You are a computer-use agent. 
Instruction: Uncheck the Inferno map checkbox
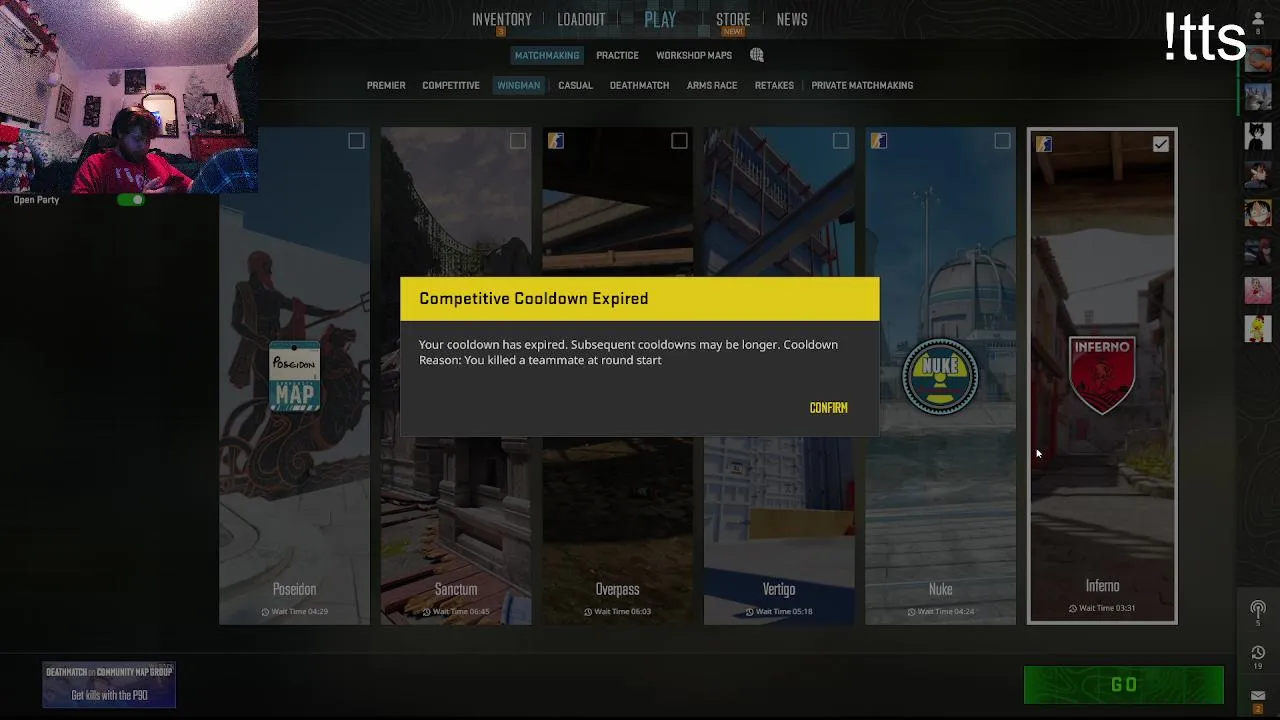(1160, 144)
